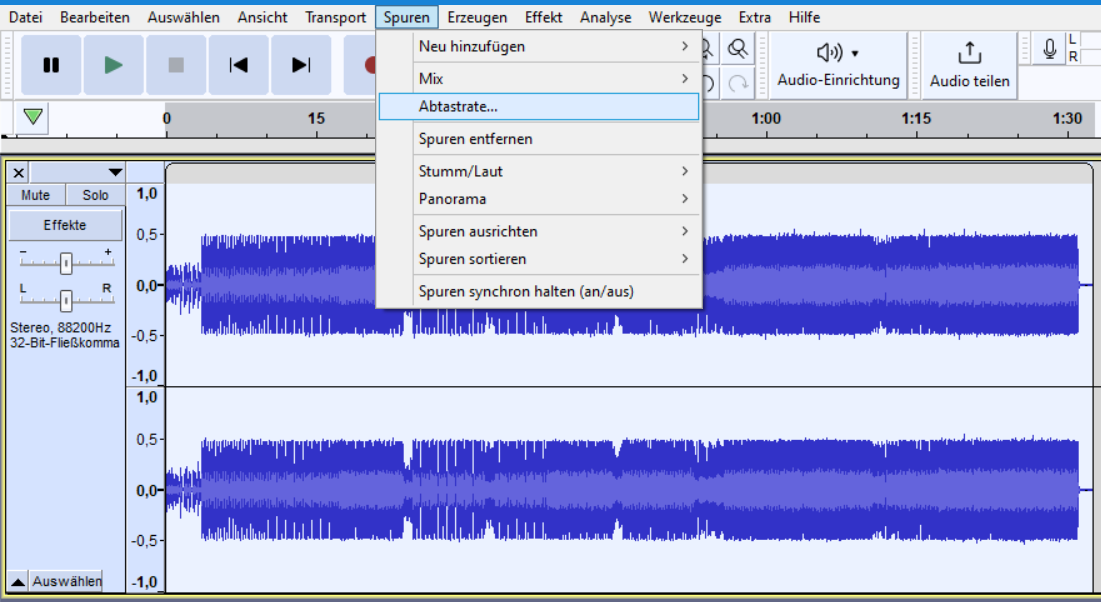Toggle Spuren synchron halten (an/aus)
Viewport: 1101px width, 602px height.
(526, 292)
